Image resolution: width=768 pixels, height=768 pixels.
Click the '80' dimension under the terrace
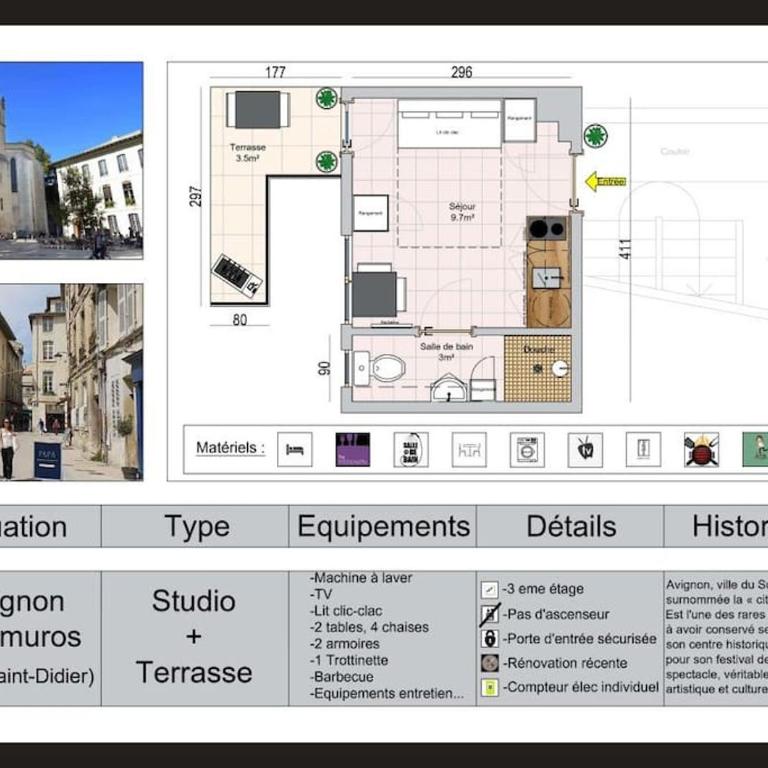[240, 320]
